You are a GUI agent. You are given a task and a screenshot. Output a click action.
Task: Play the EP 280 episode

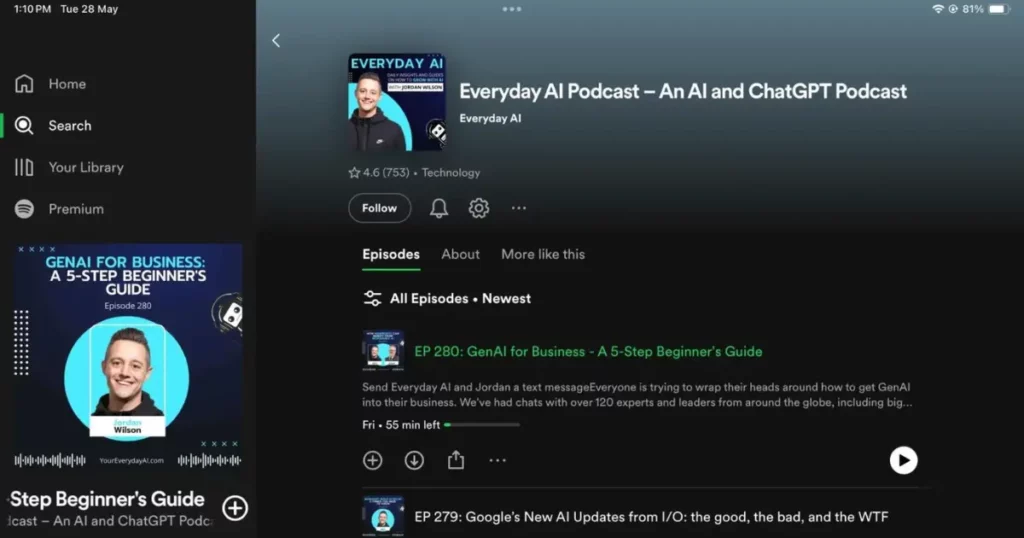point(903,460)
